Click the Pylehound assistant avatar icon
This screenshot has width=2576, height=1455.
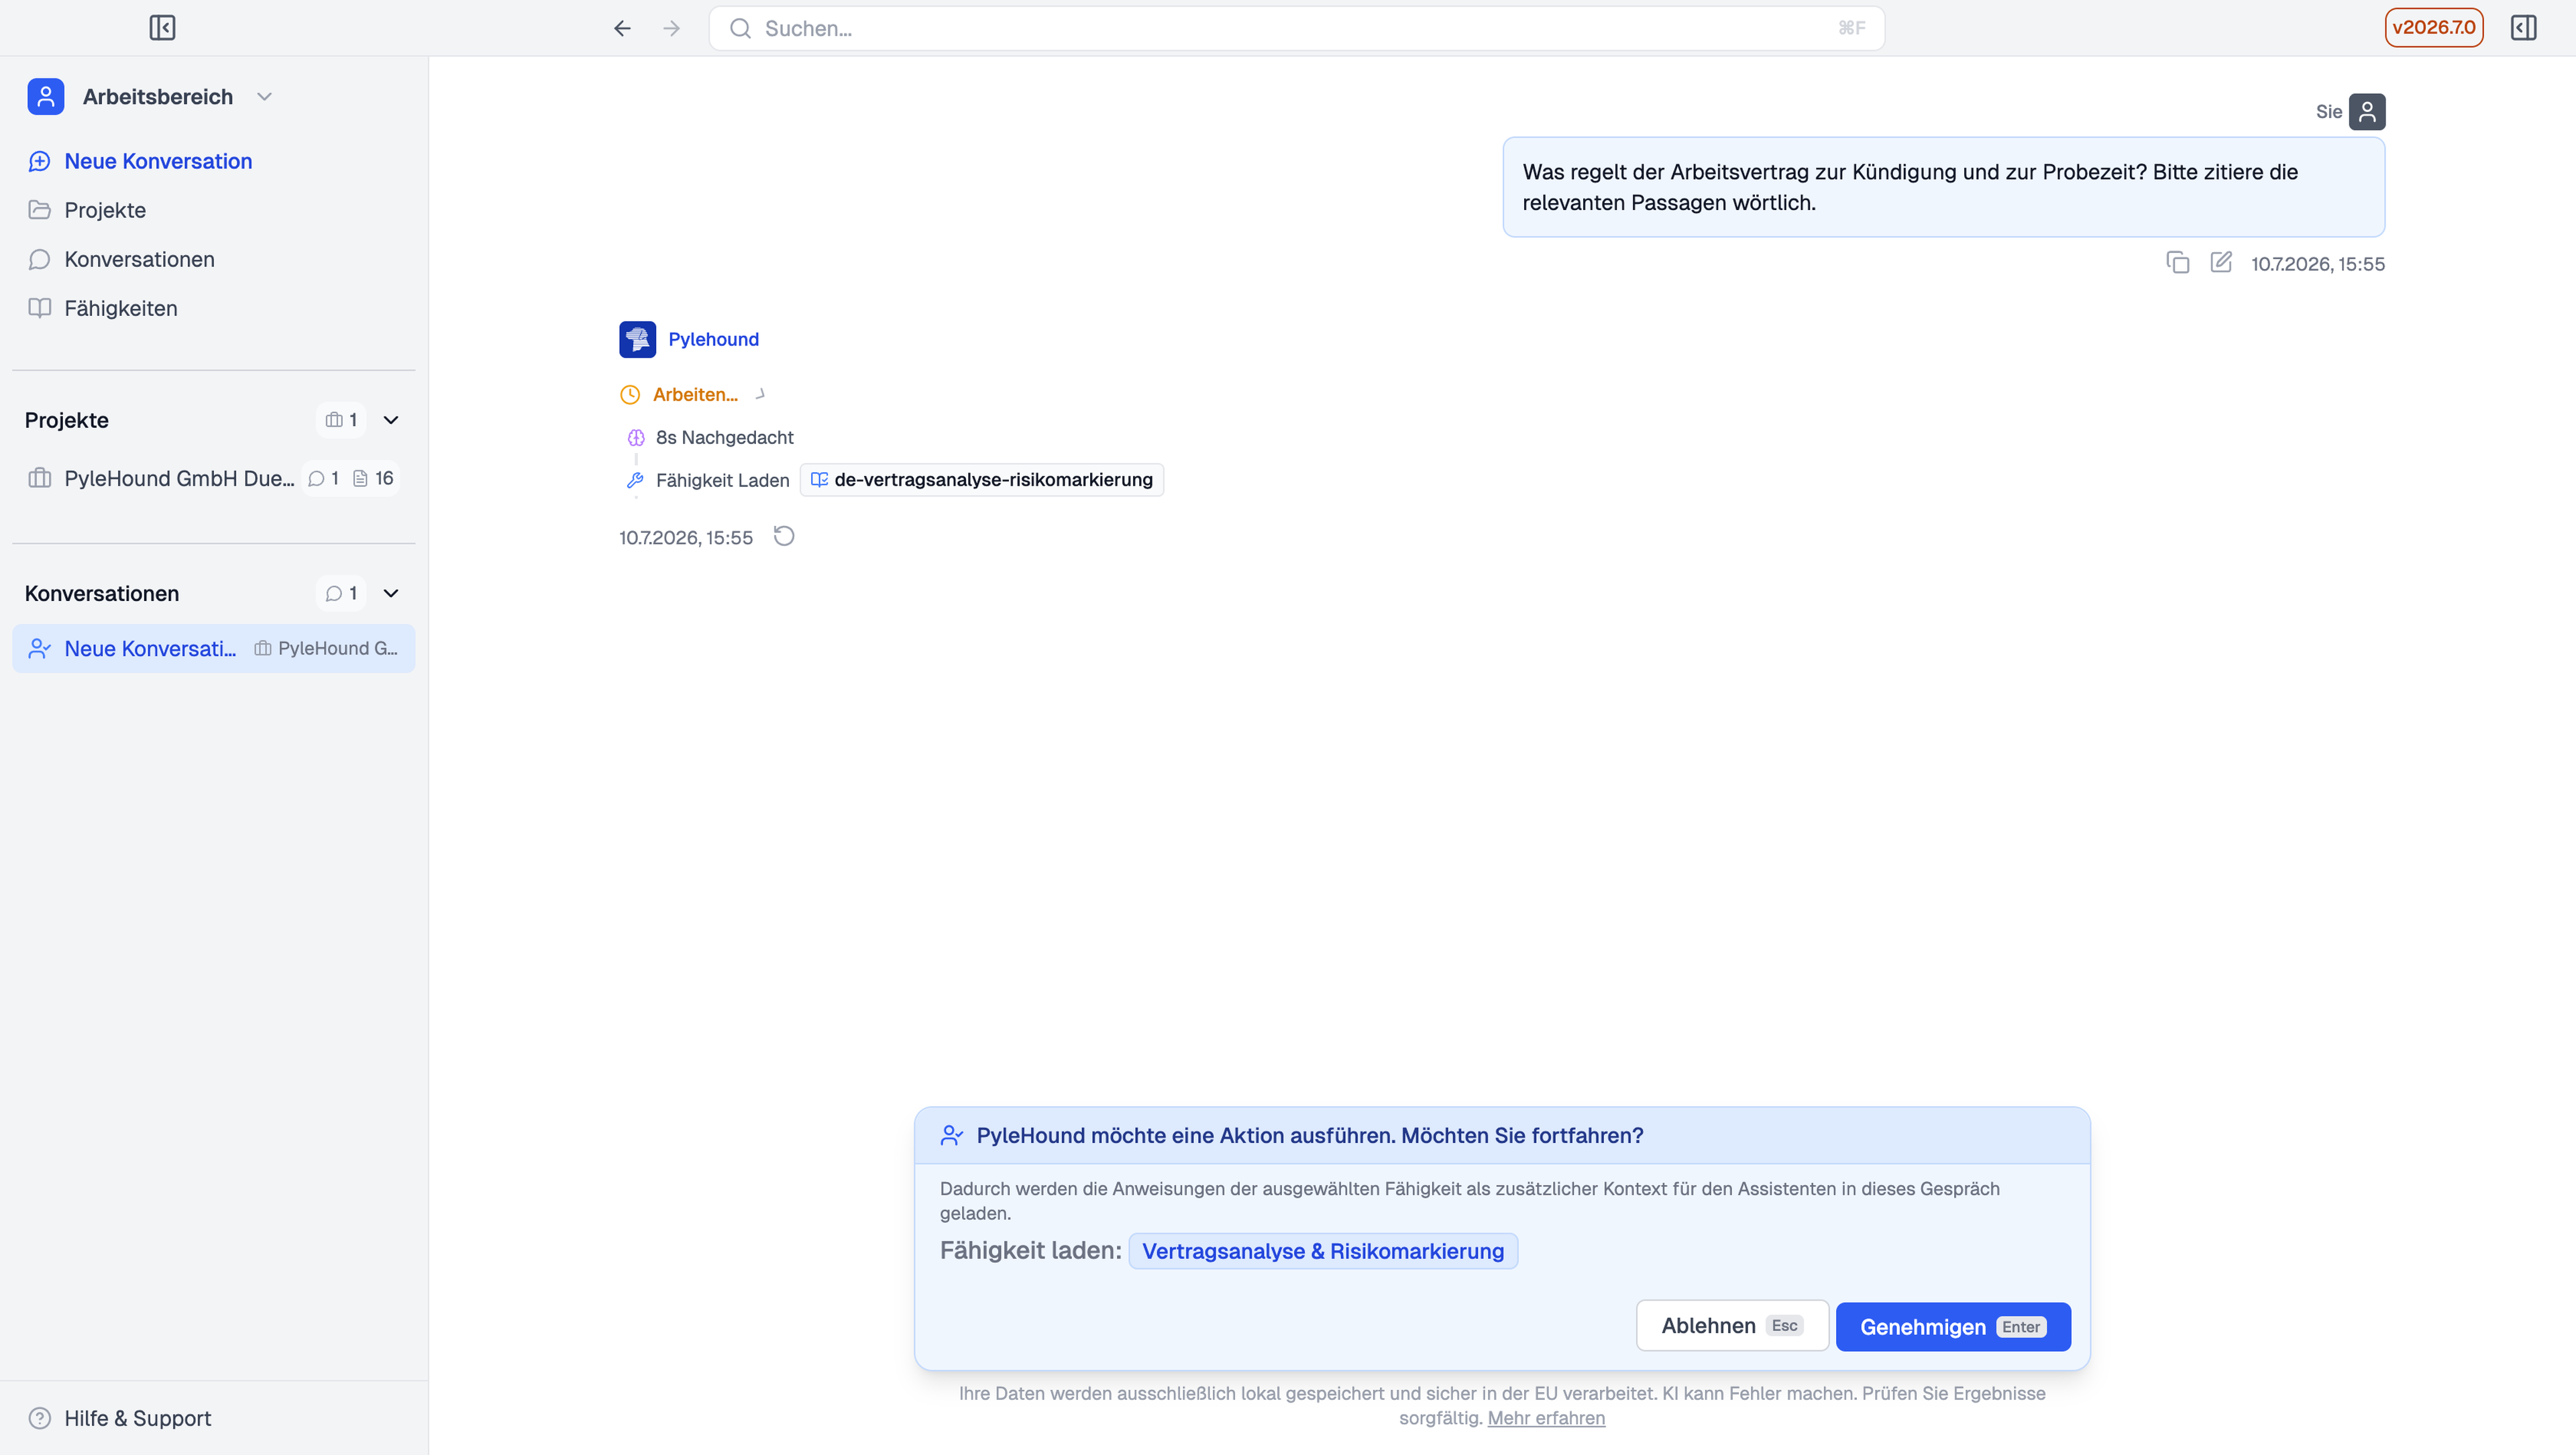[637, 339]
